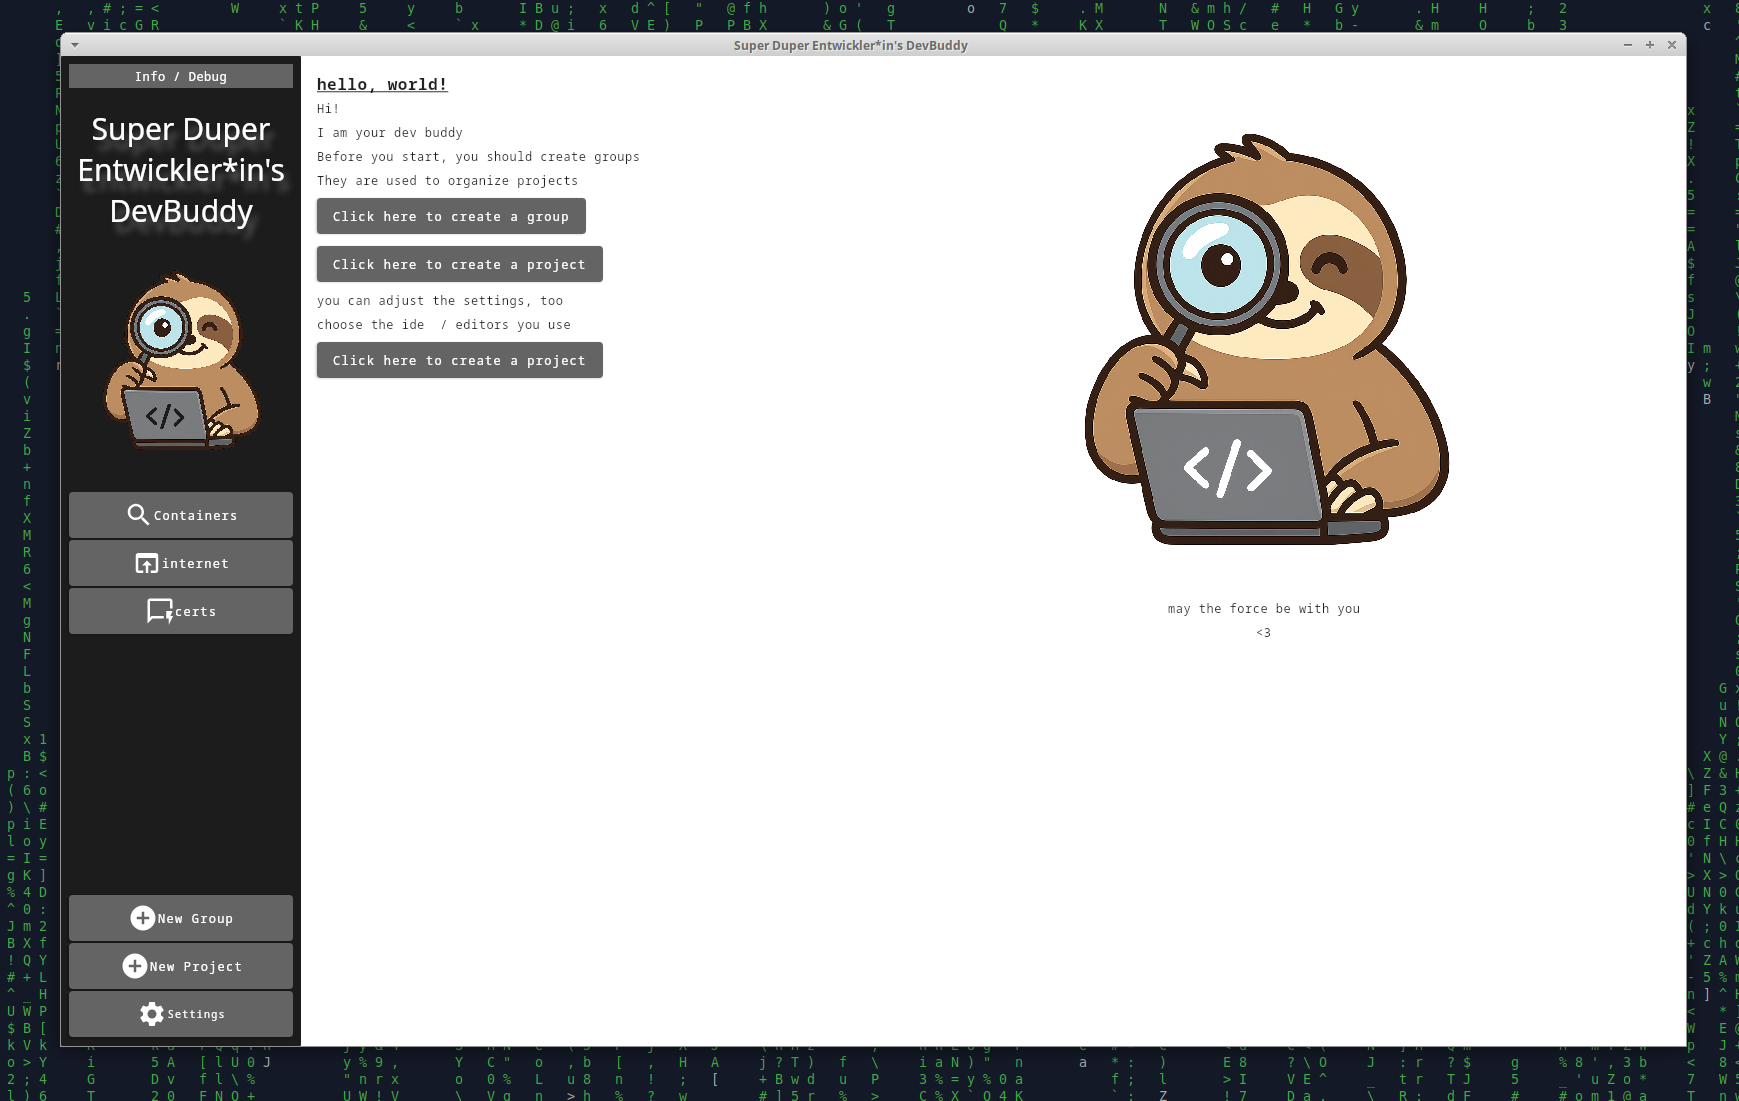Click the 'may the force be with you' caption
This screenshot has width=1739, height=1101.
point(1263,608)
